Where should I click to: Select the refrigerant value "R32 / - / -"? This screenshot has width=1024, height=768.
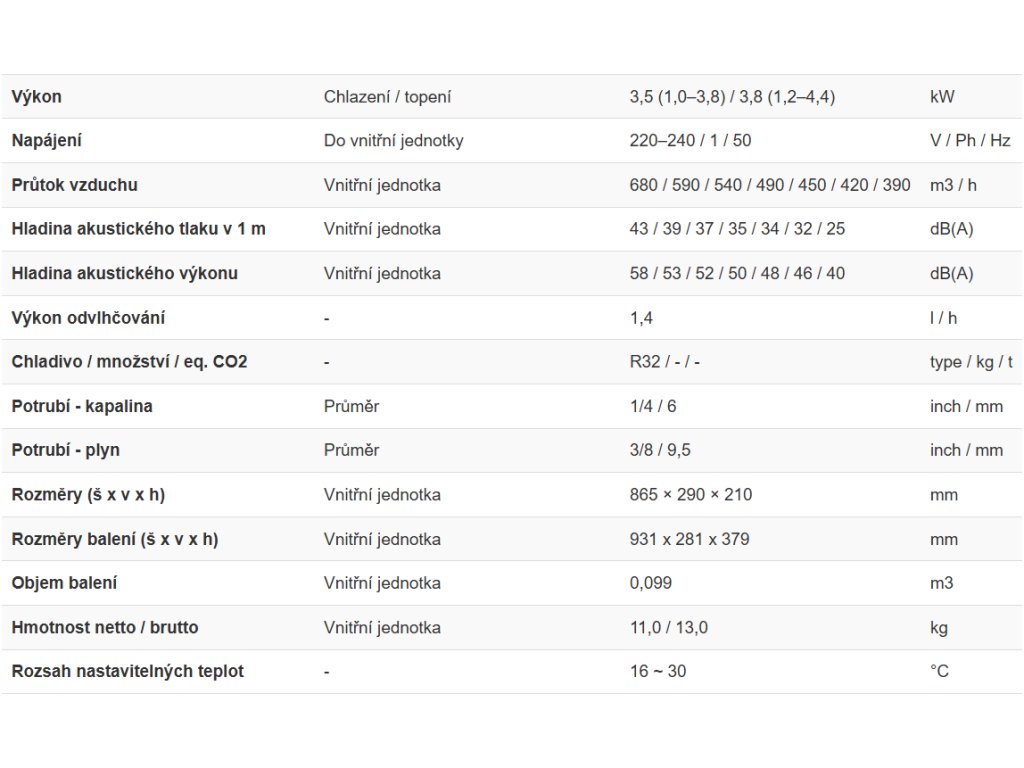[665, 362]
